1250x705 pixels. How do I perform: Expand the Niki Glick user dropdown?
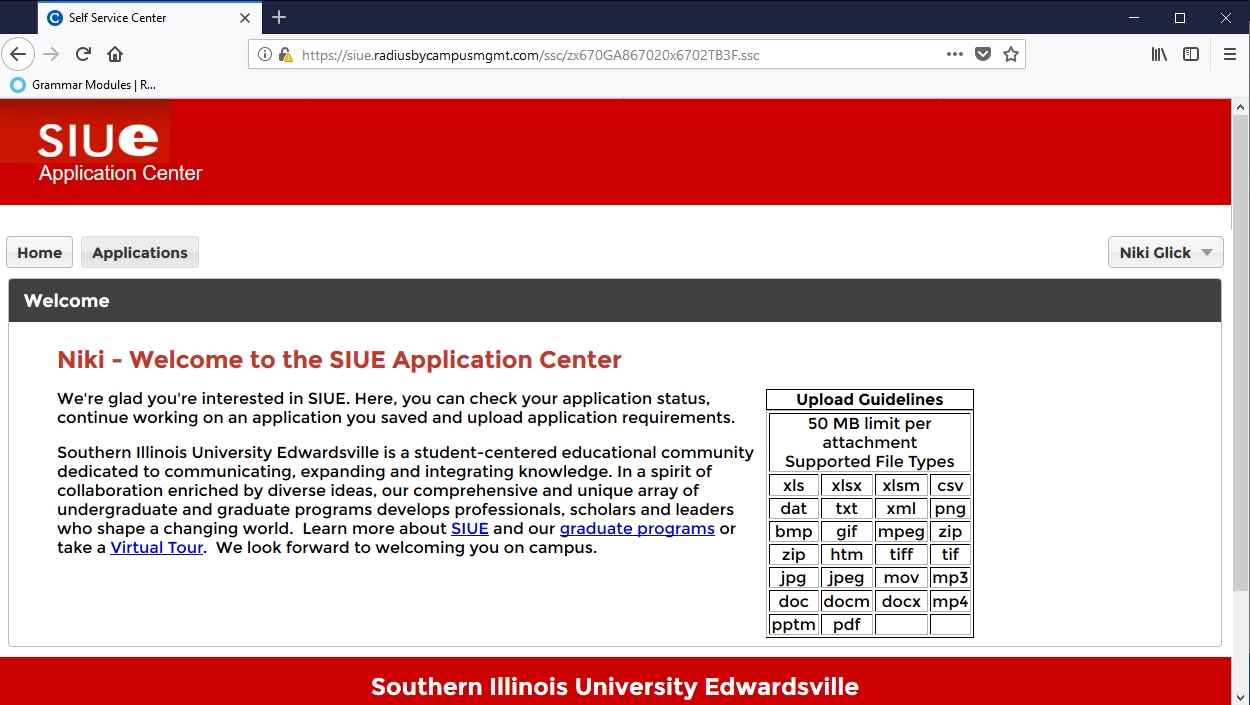point(1165,253)
